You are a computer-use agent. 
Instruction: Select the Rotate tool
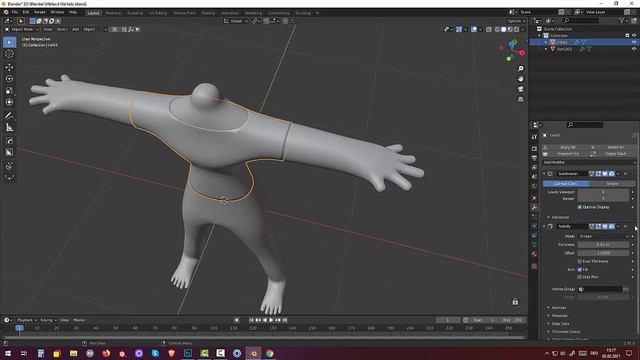pos(9,79)
